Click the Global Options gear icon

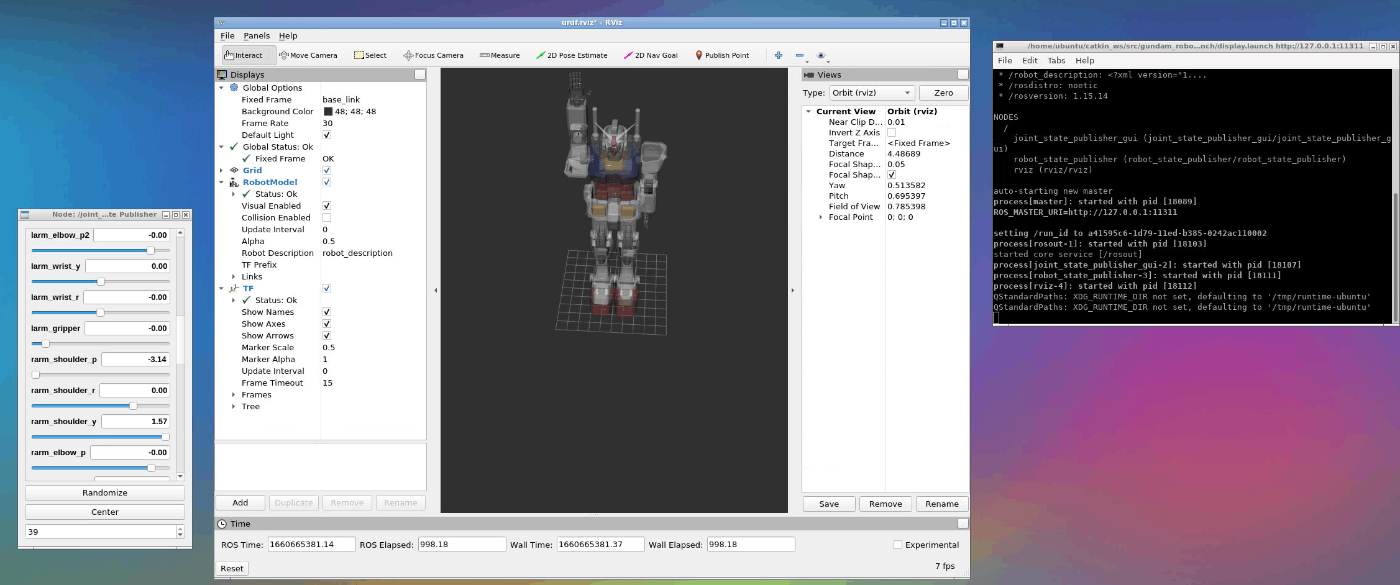click(x=235, y=88)
